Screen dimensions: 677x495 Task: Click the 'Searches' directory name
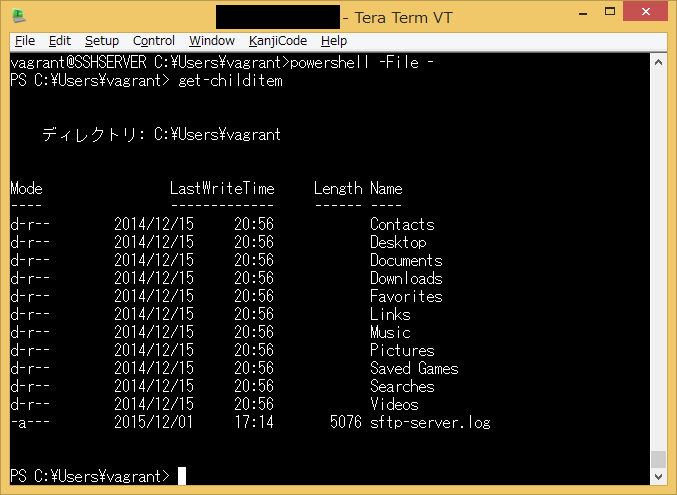pyautogui.click(x=402, y=387)
